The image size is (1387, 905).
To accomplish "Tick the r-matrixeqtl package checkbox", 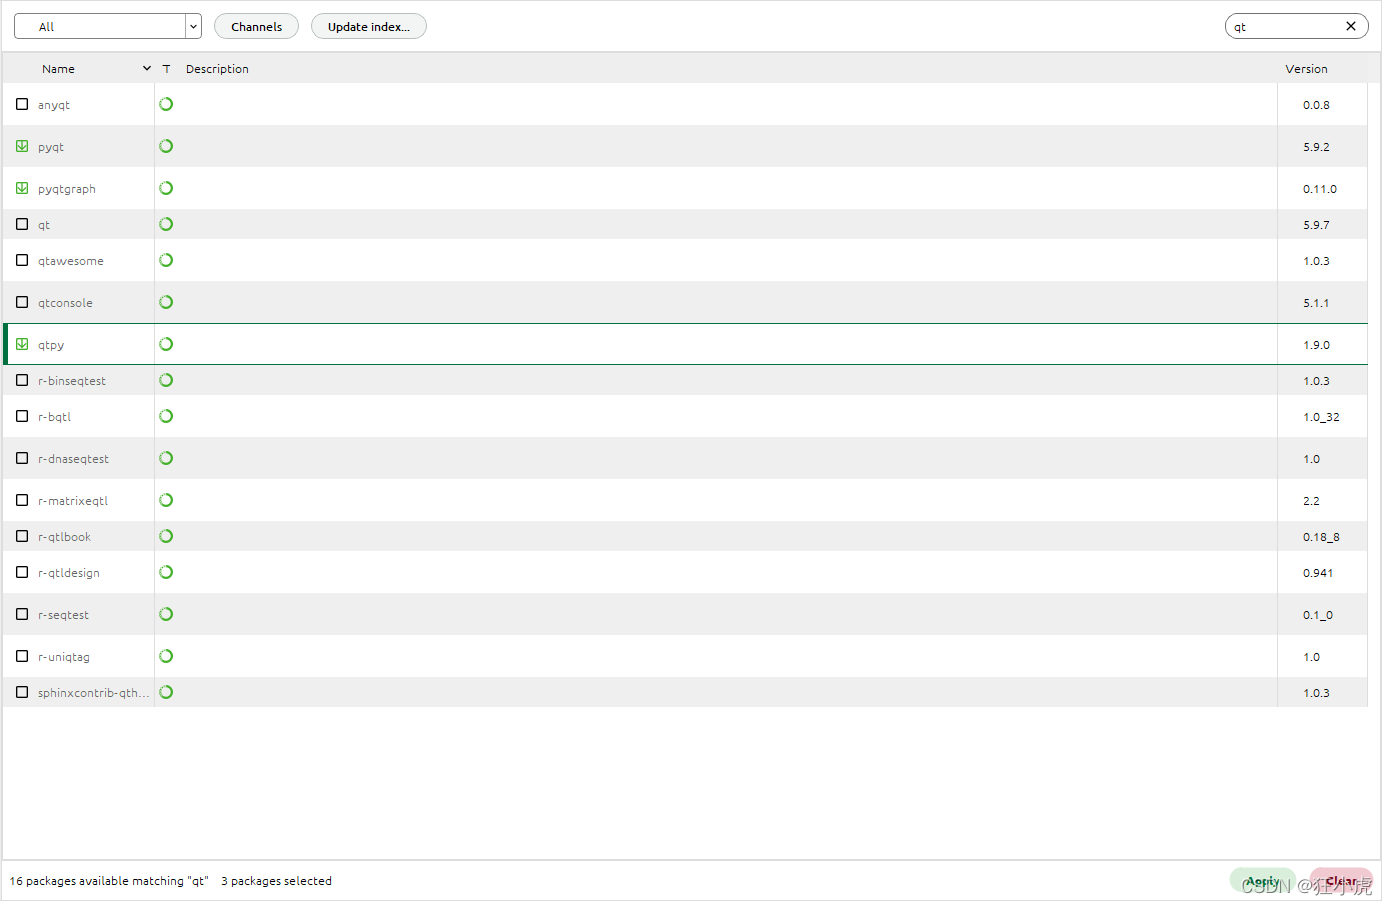I will pyautogui.click(x=22, y=500).
